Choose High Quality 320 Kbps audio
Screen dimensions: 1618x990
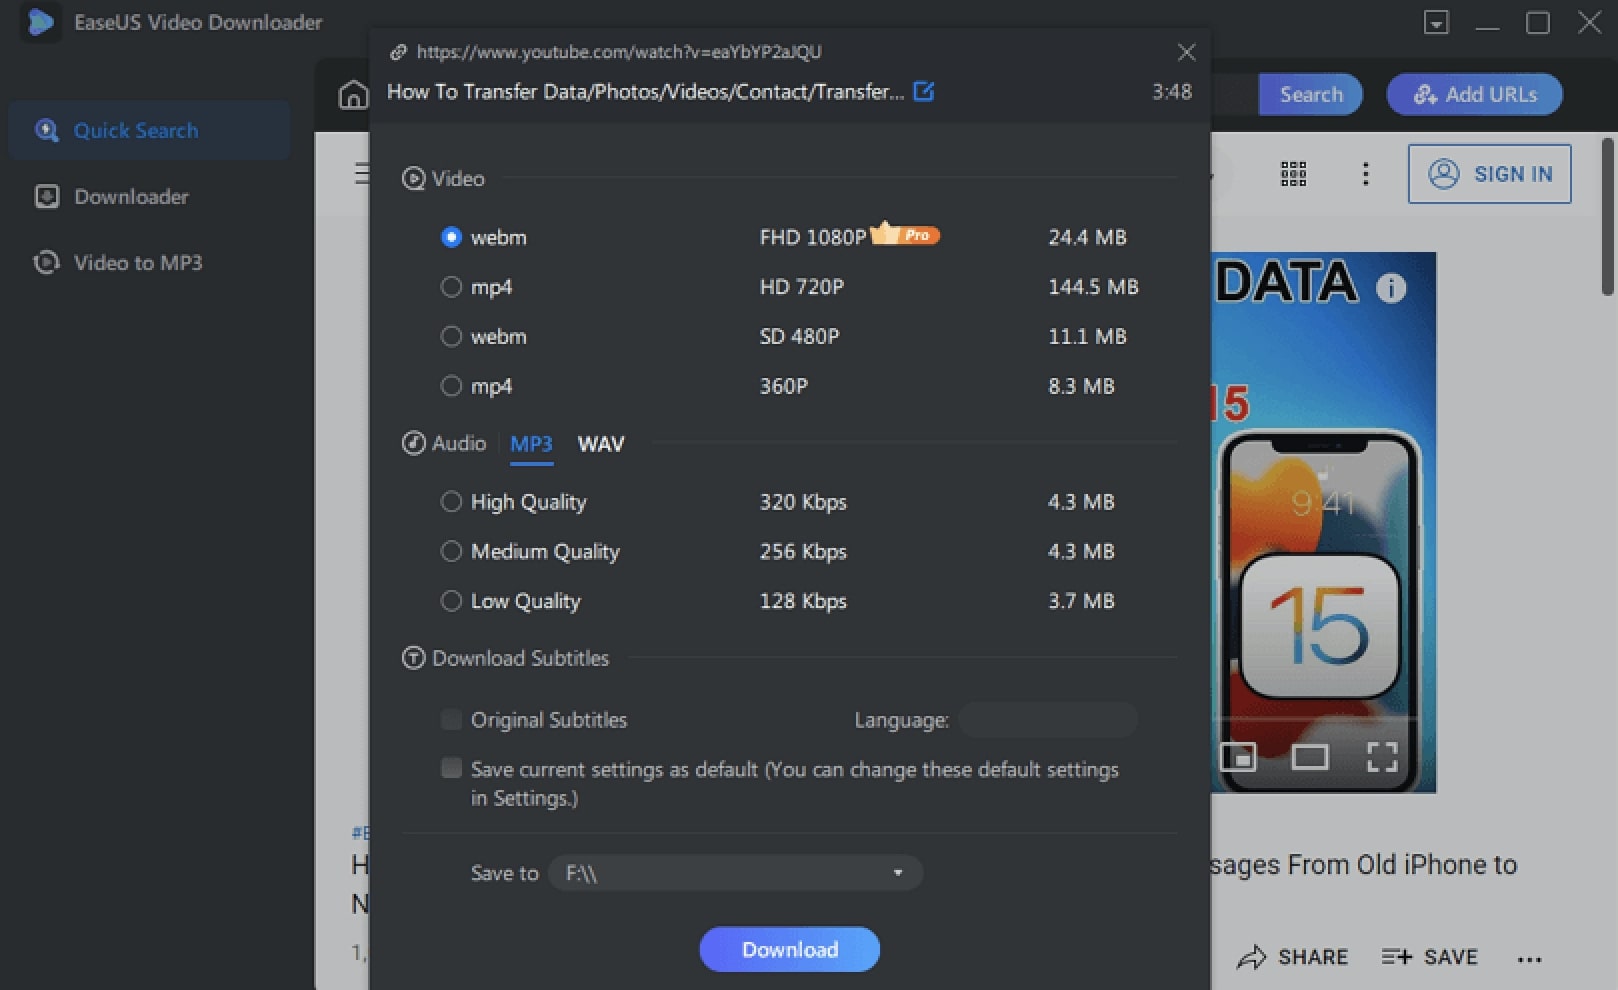(x=451, y=502)
